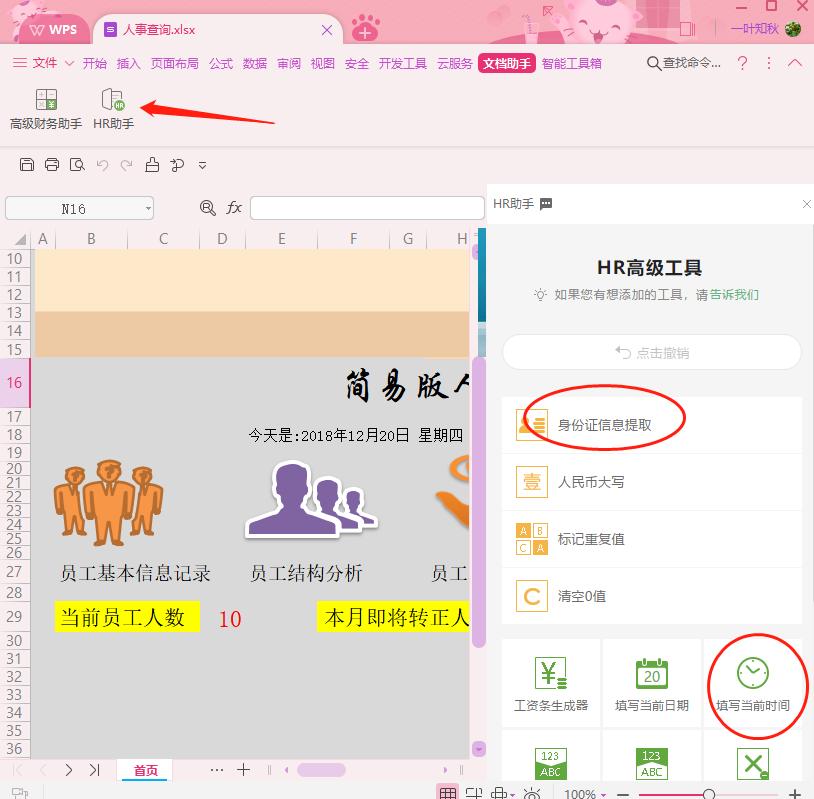Open the HR助手 tool from the ribbon
This screenshot has width=814, height=799.
112,105
